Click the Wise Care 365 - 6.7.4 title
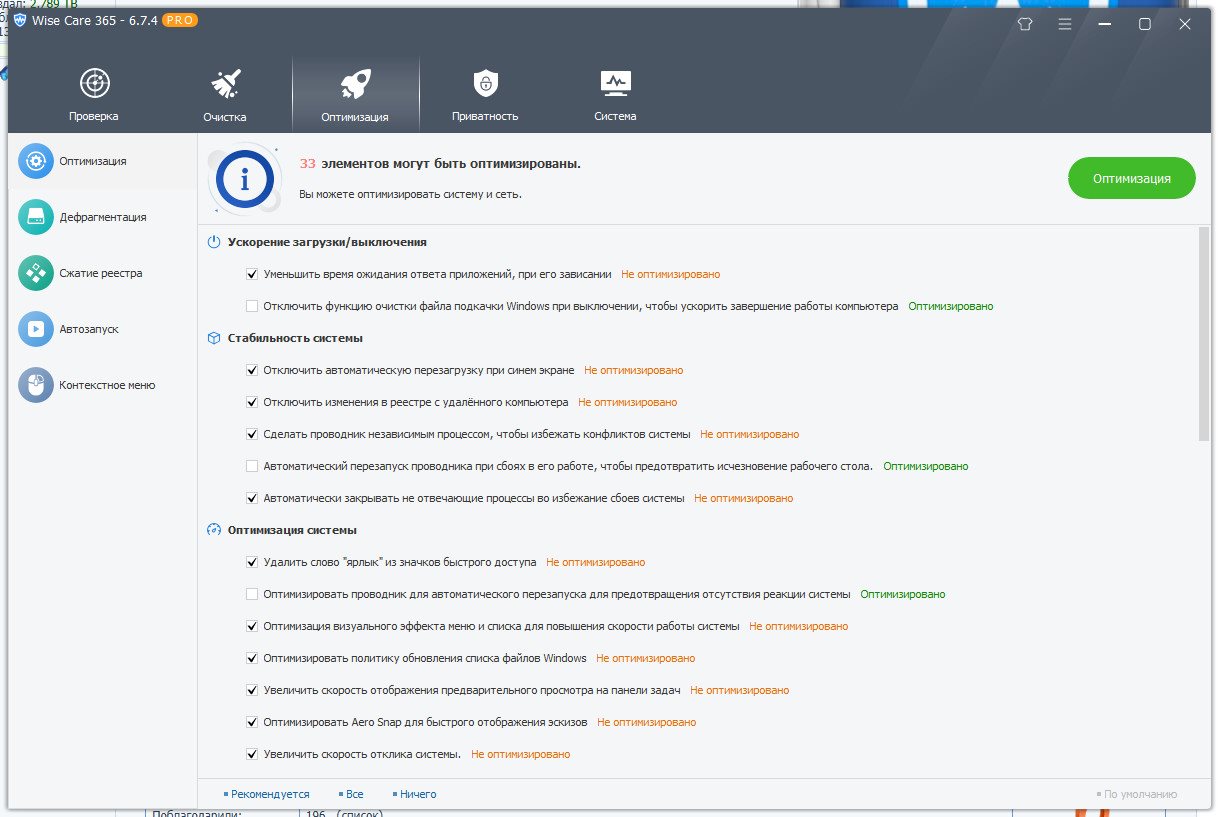Image resolution: width=1219 pixels, height=817 pixels. click(x=95, y=21)
